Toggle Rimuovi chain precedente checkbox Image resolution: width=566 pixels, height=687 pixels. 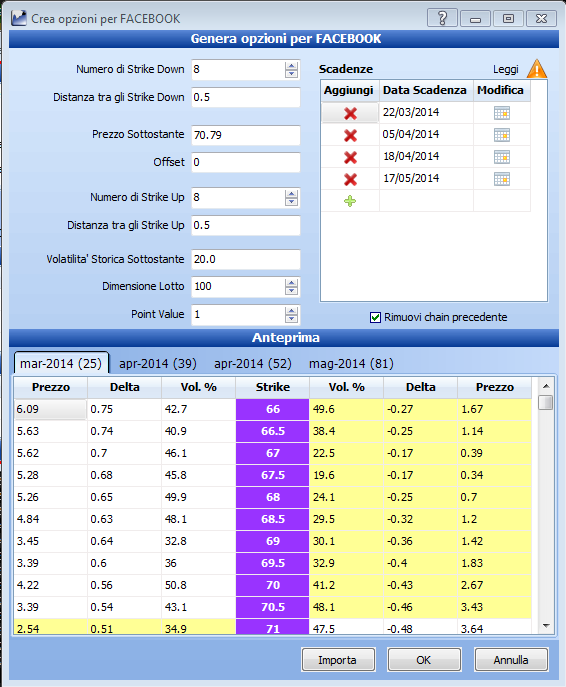pos(375,317)
